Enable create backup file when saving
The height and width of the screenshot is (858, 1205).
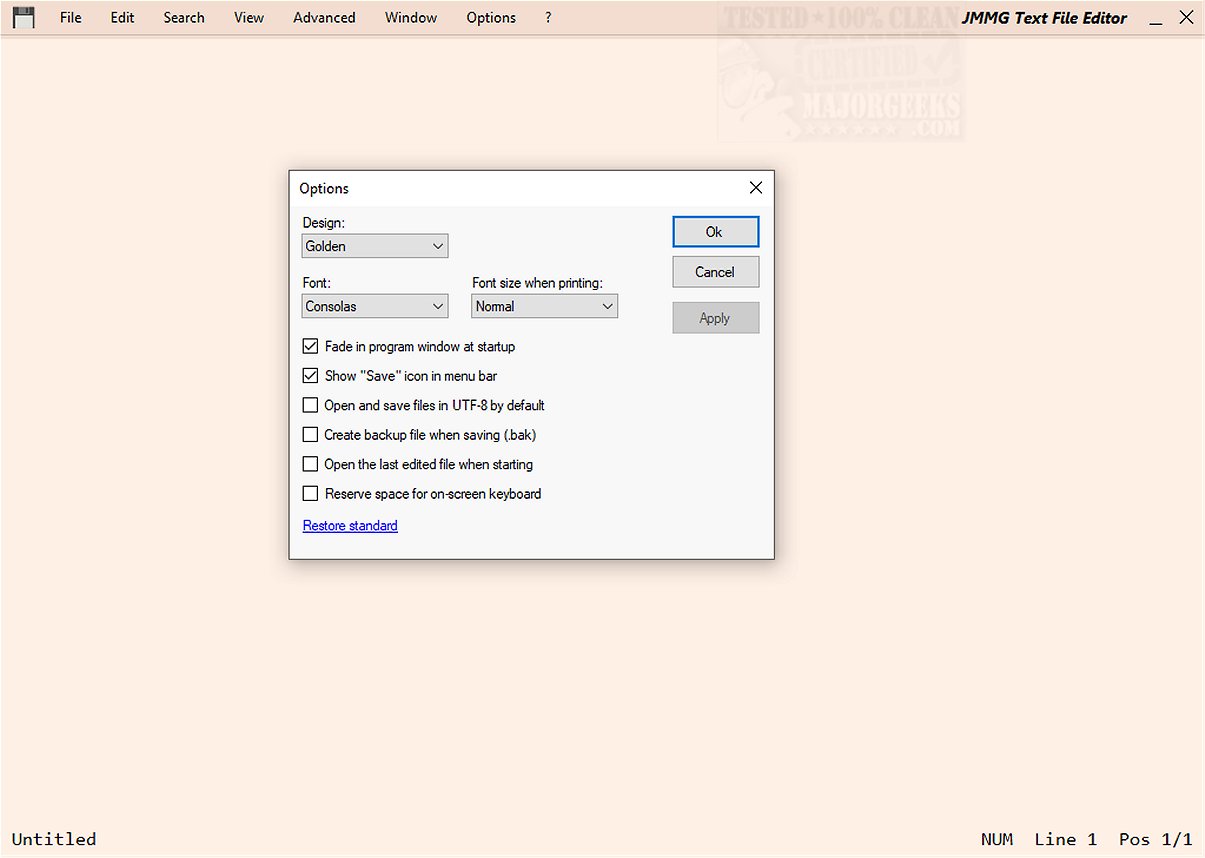(310, 434)
